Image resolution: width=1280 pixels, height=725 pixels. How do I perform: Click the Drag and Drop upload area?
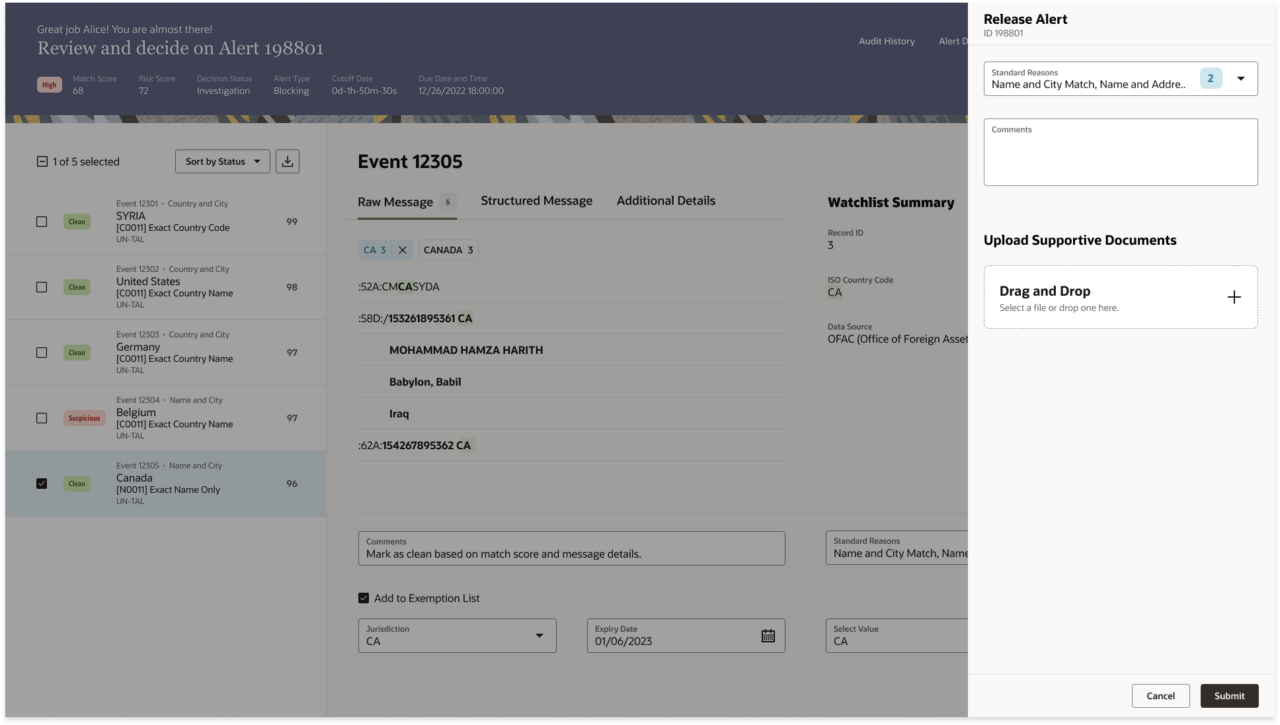click(1121, 297)
